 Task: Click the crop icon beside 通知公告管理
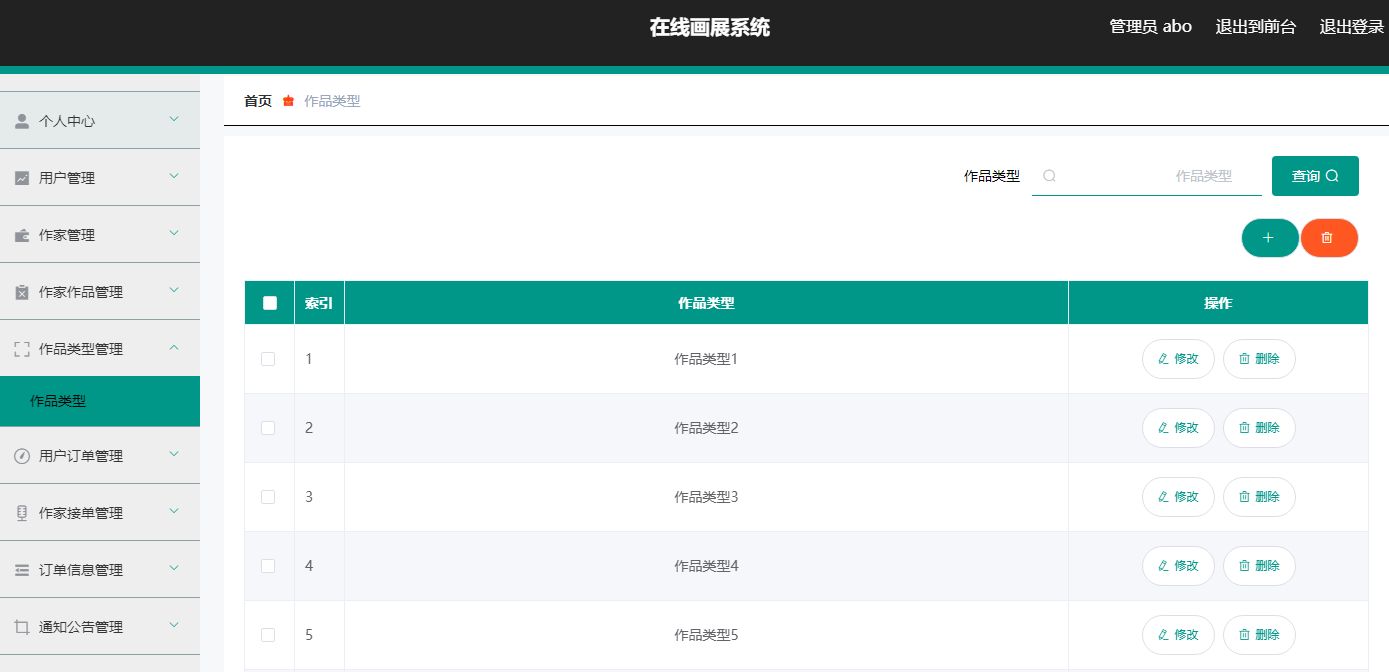tap(22, 627)
